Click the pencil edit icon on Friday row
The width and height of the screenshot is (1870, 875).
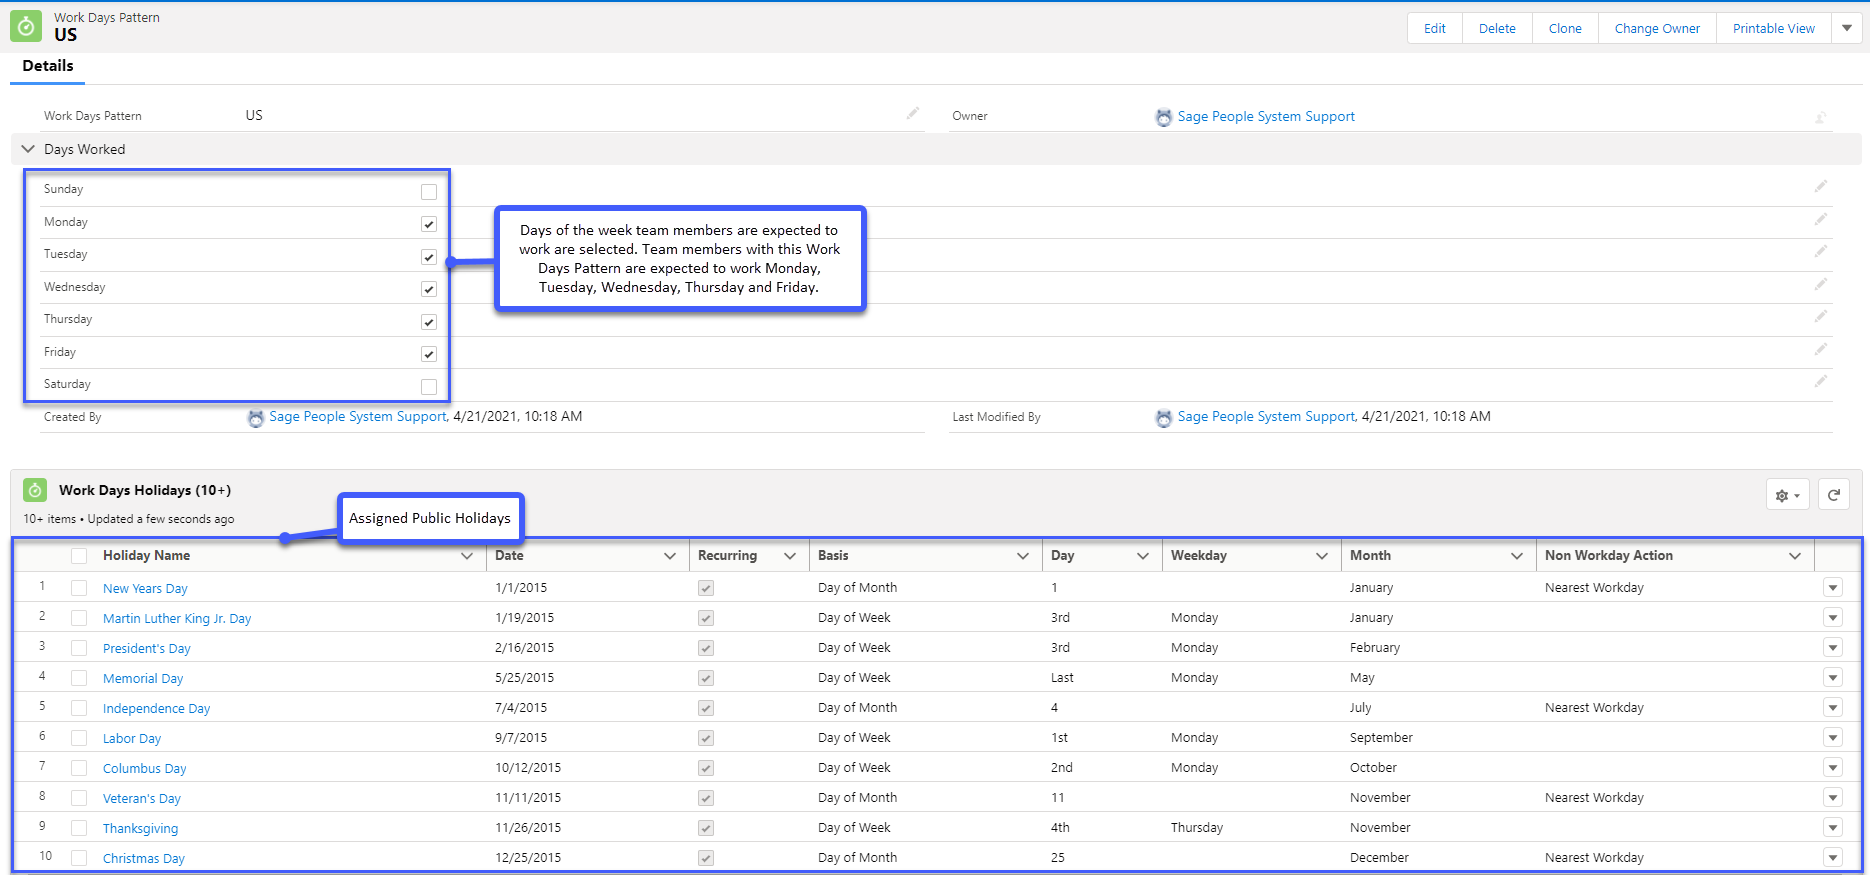pyautogui.click(x=1820, y=349)
